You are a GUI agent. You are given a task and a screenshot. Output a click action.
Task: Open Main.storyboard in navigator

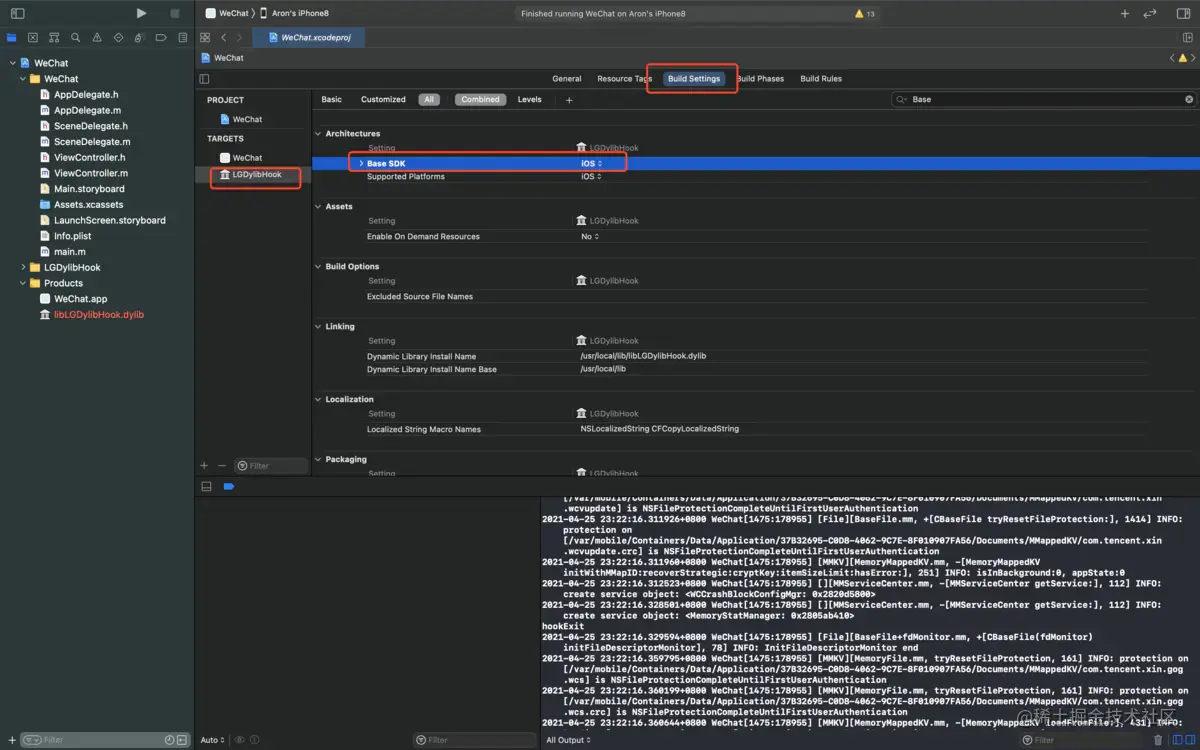click(x=89, y=188)
